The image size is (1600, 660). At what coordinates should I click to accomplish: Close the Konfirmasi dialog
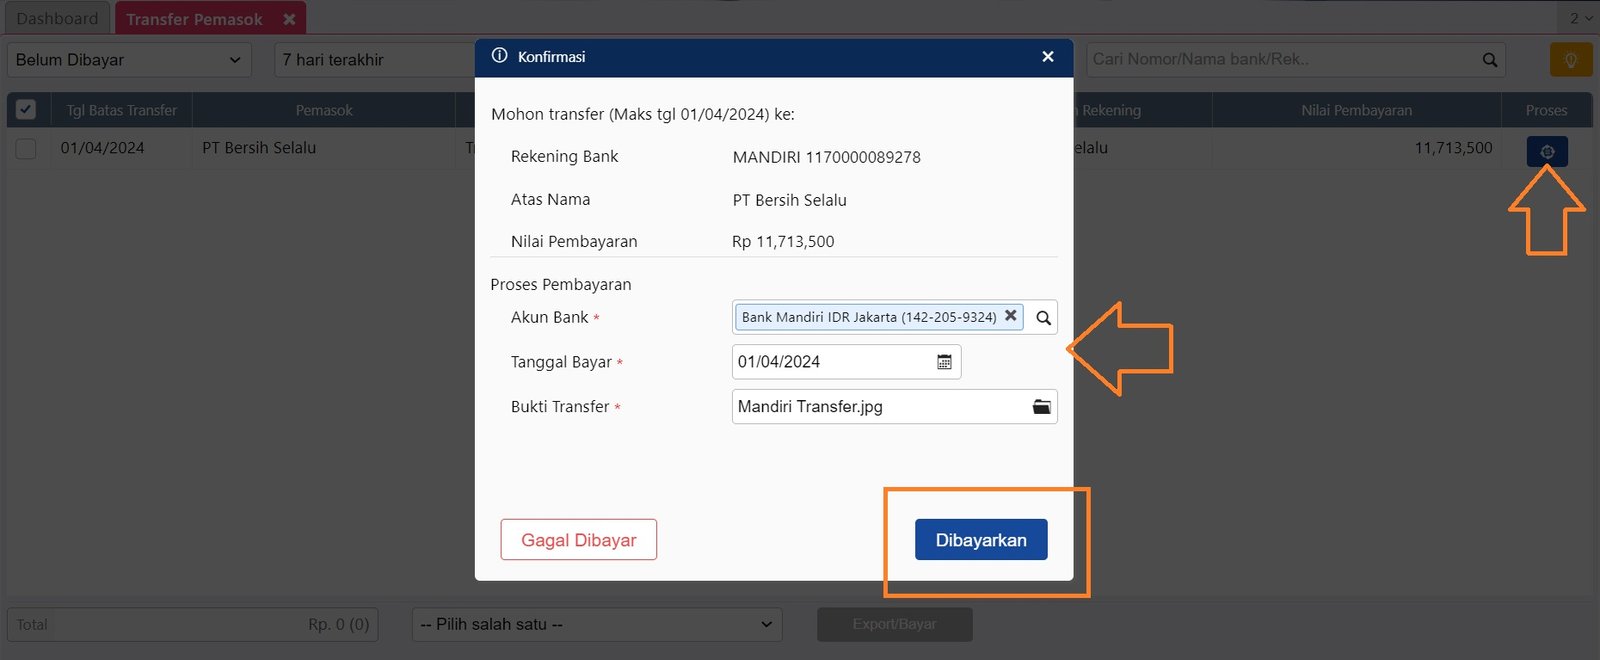point(1047,57)
